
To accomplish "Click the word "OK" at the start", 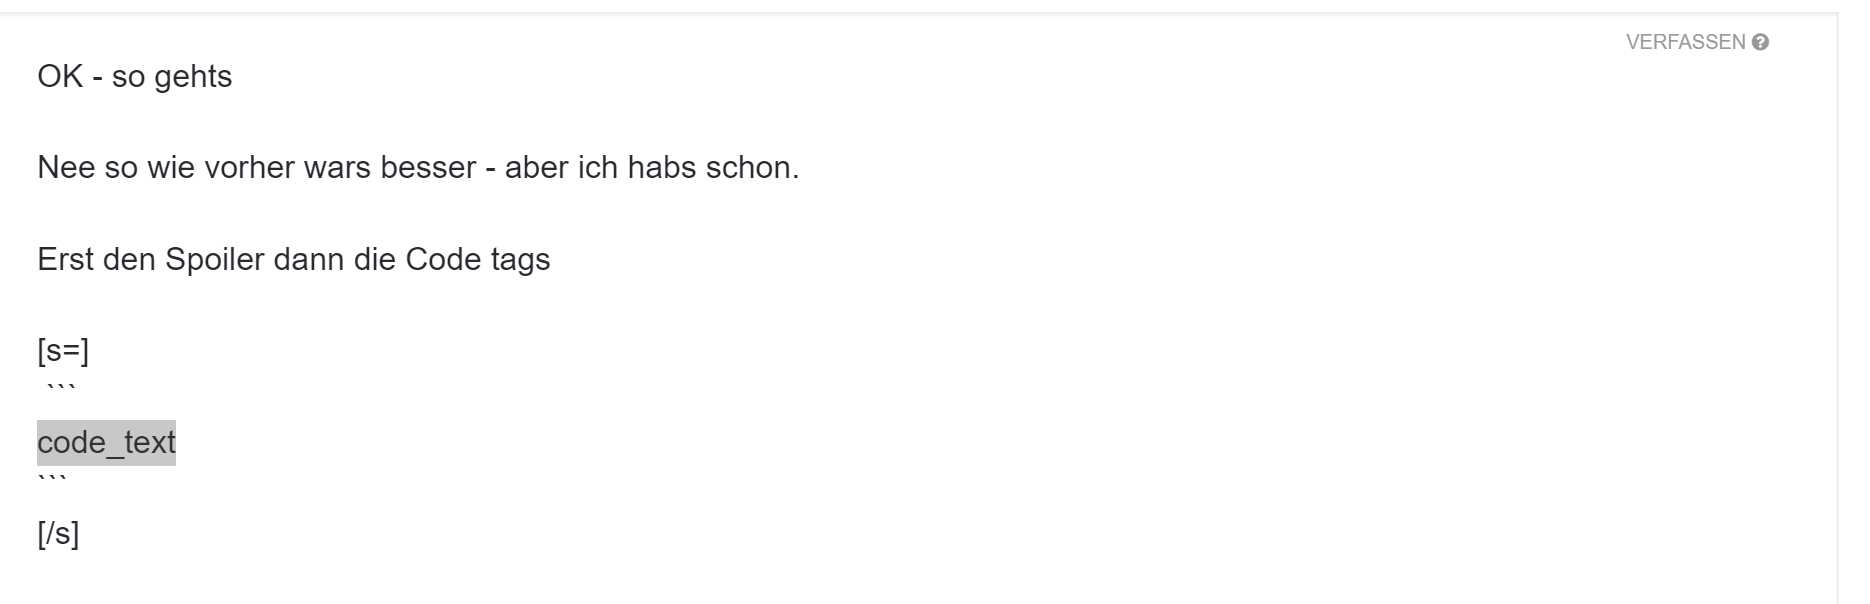I will click(59, 77).
